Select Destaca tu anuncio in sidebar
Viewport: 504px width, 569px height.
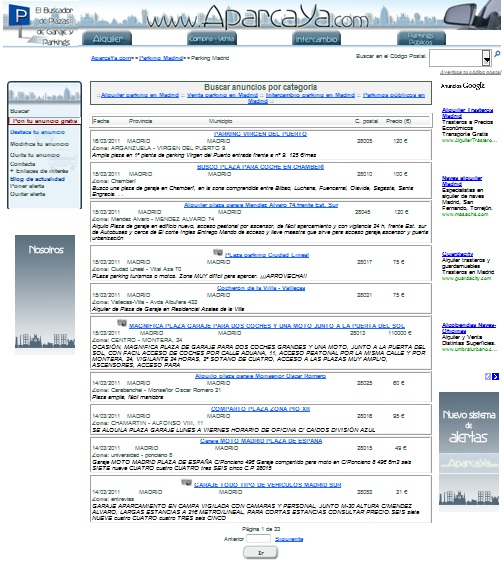(x=37, y=132)
